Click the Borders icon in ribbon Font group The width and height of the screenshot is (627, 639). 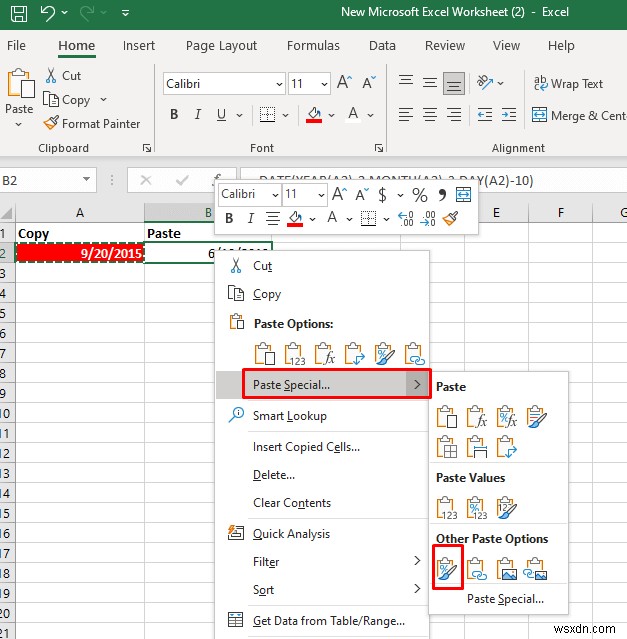267,115
